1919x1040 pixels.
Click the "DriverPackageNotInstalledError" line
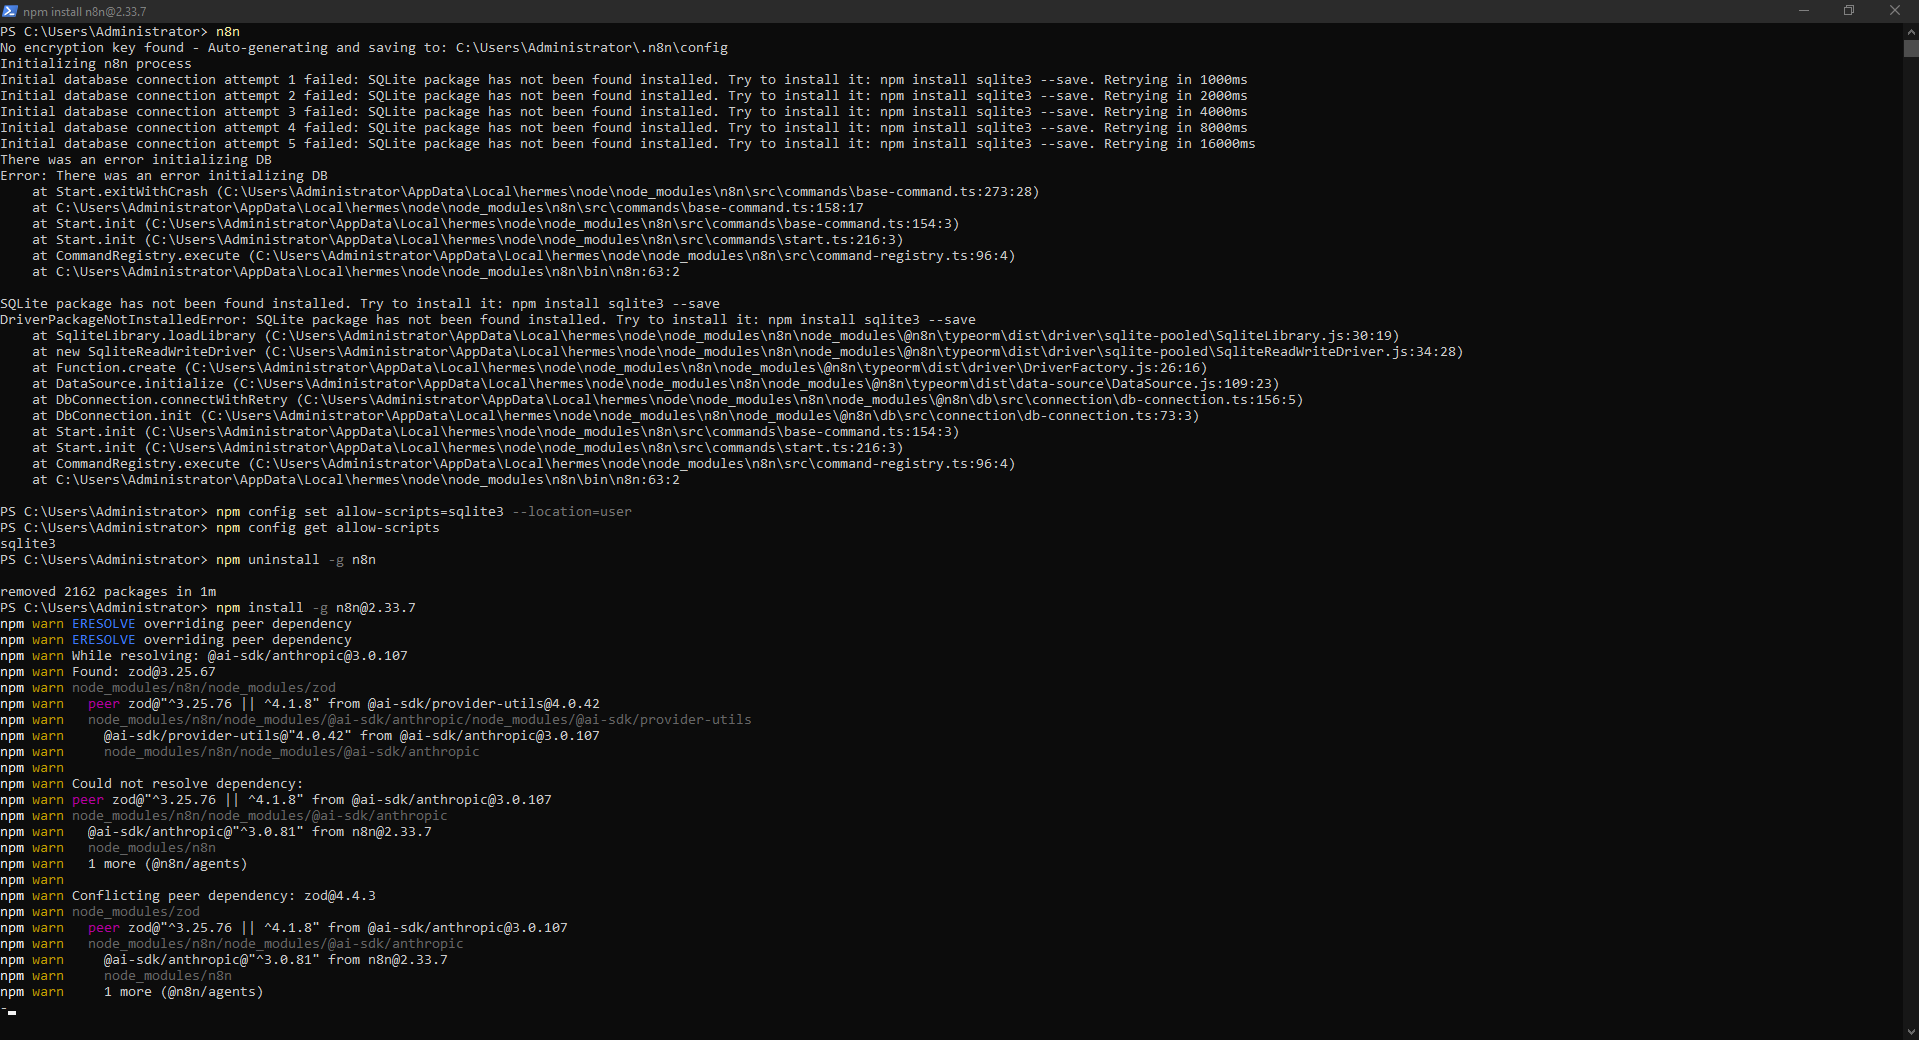[x=488, y=320]
